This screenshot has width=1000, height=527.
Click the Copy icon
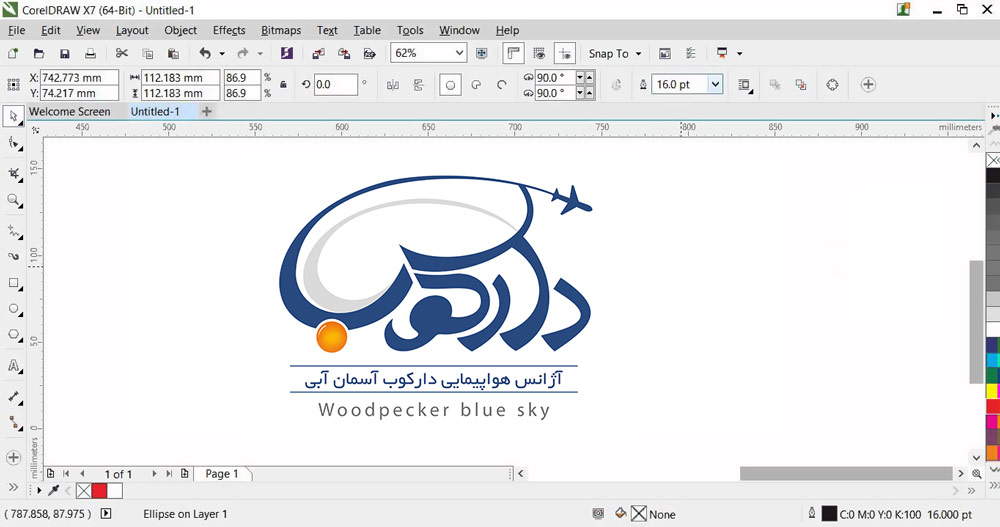(x=148, y=54)
